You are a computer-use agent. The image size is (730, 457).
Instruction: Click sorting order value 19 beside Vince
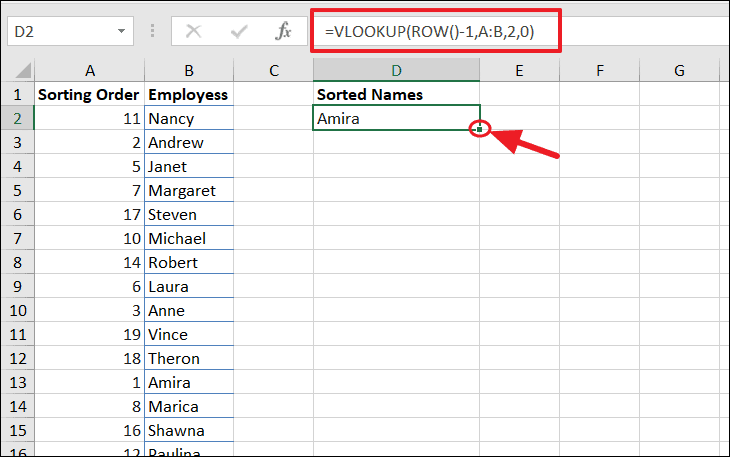89,335
